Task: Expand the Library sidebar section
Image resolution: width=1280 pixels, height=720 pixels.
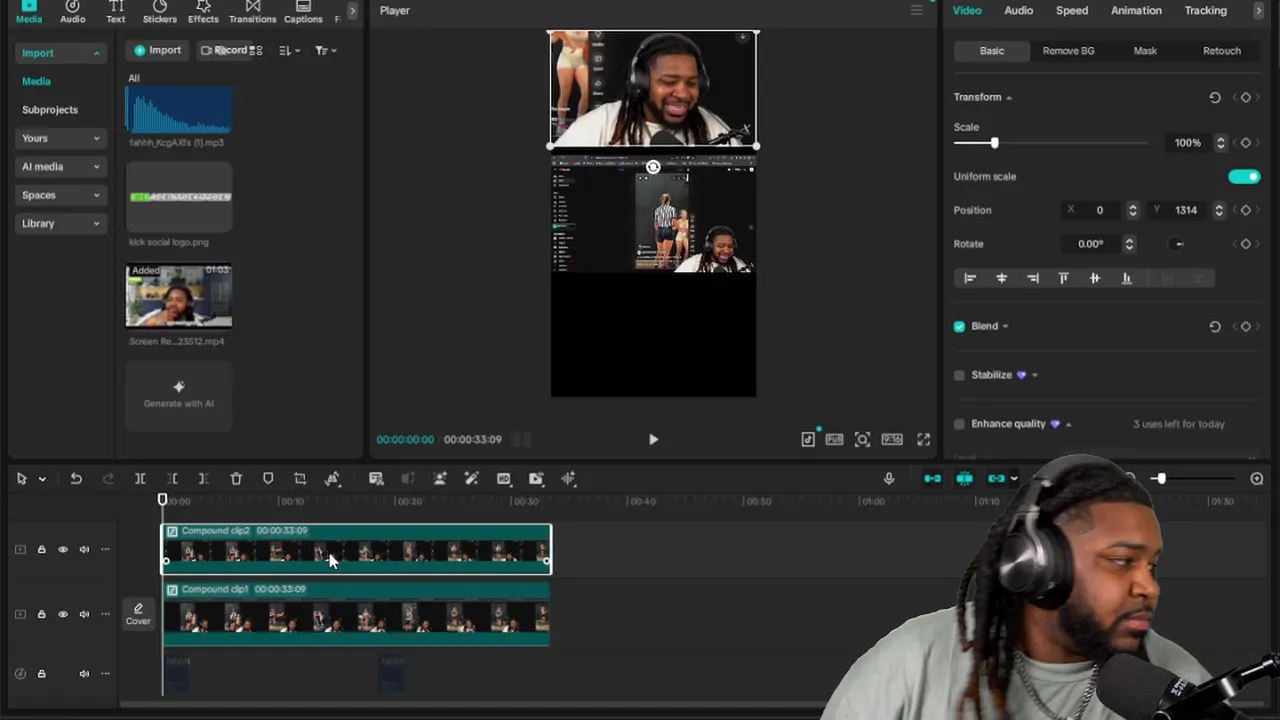Action: click(60, 224)
